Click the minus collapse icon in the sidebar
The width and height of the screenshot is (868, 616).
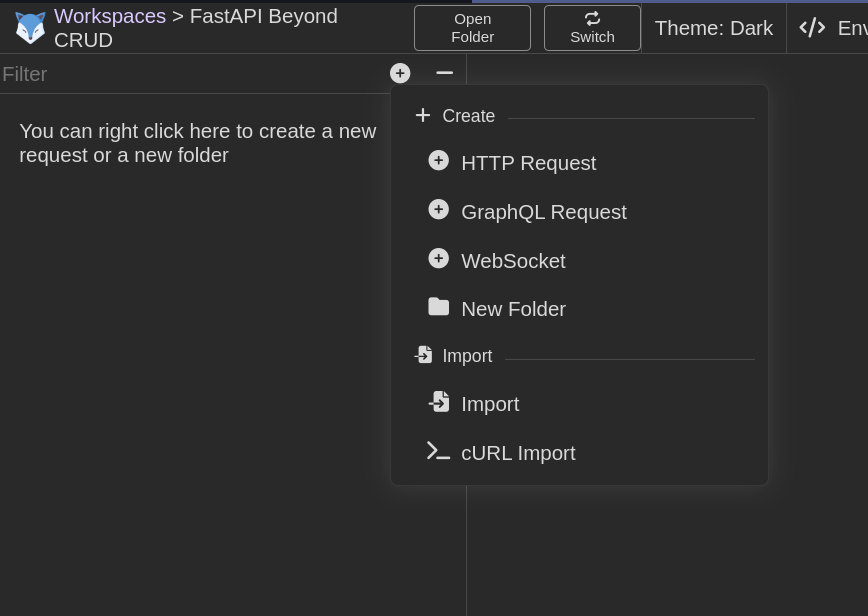(x=444, y=73)
